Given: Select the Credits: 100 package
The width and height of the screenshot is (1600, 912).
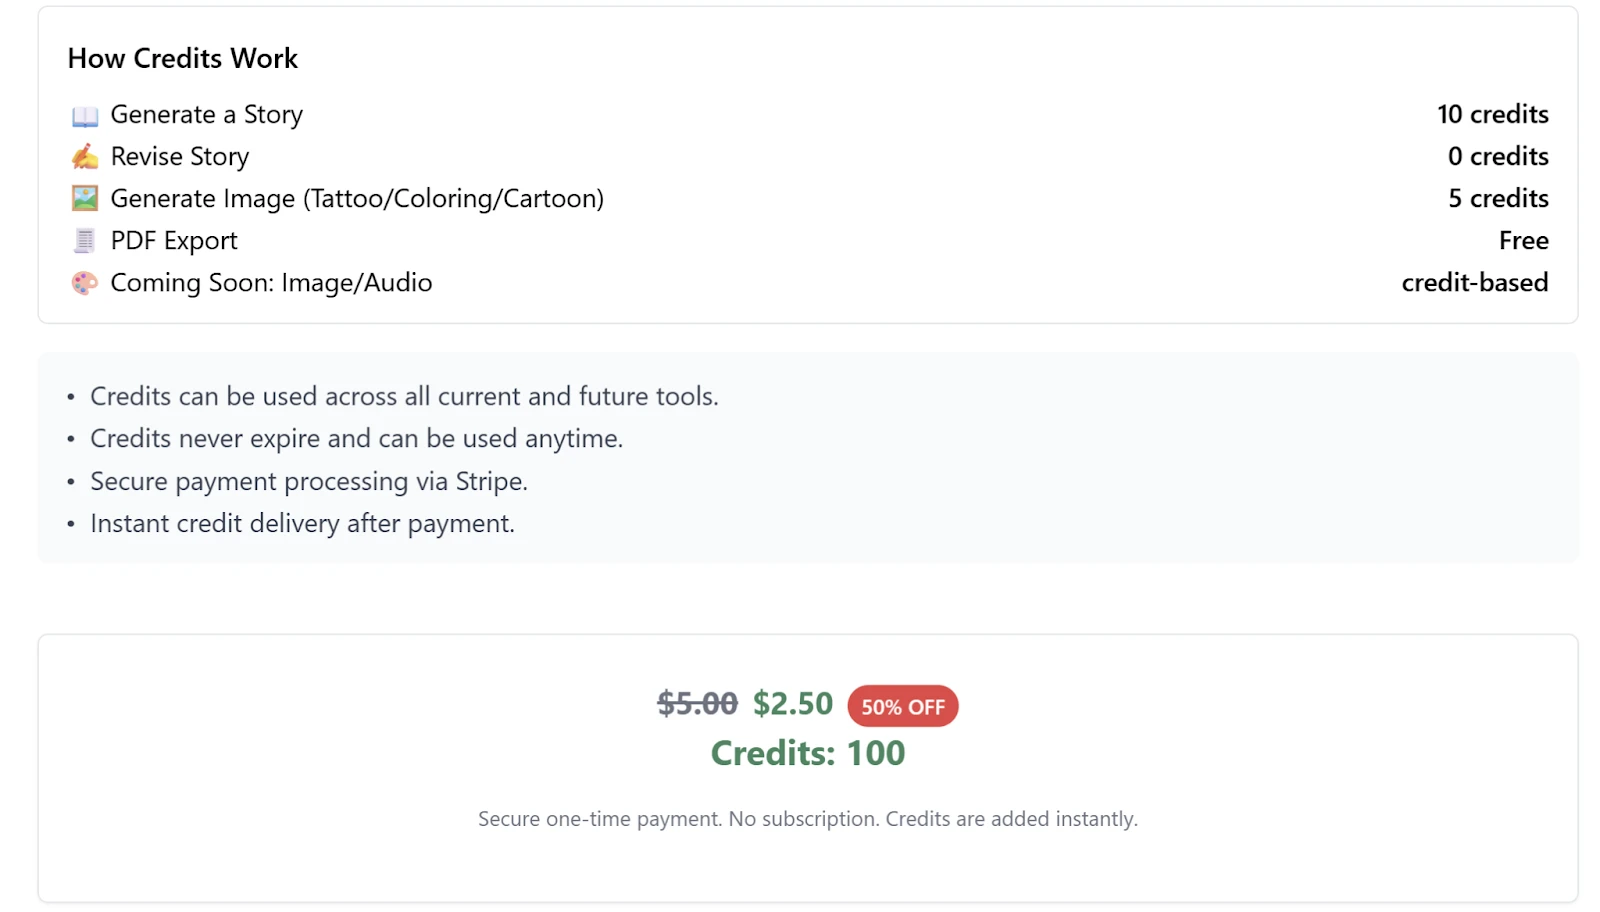Looking at the screenshot, I should [807, 753].
